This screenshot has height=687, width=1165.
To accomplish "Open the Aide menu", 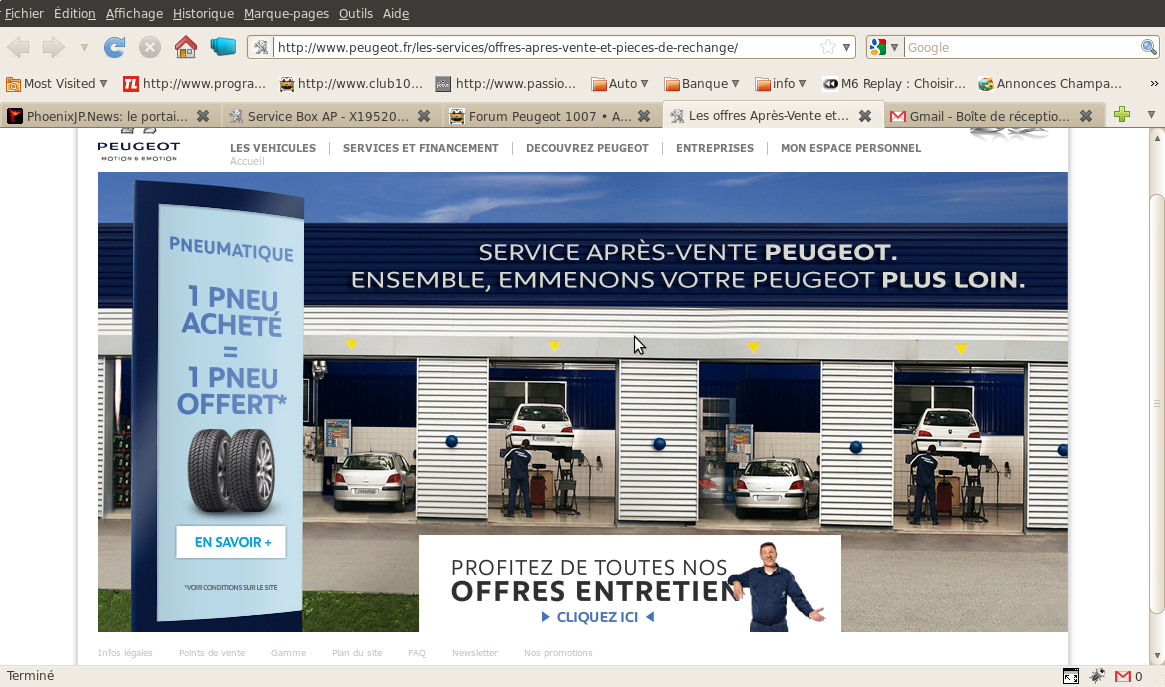I will coord(395,13).
